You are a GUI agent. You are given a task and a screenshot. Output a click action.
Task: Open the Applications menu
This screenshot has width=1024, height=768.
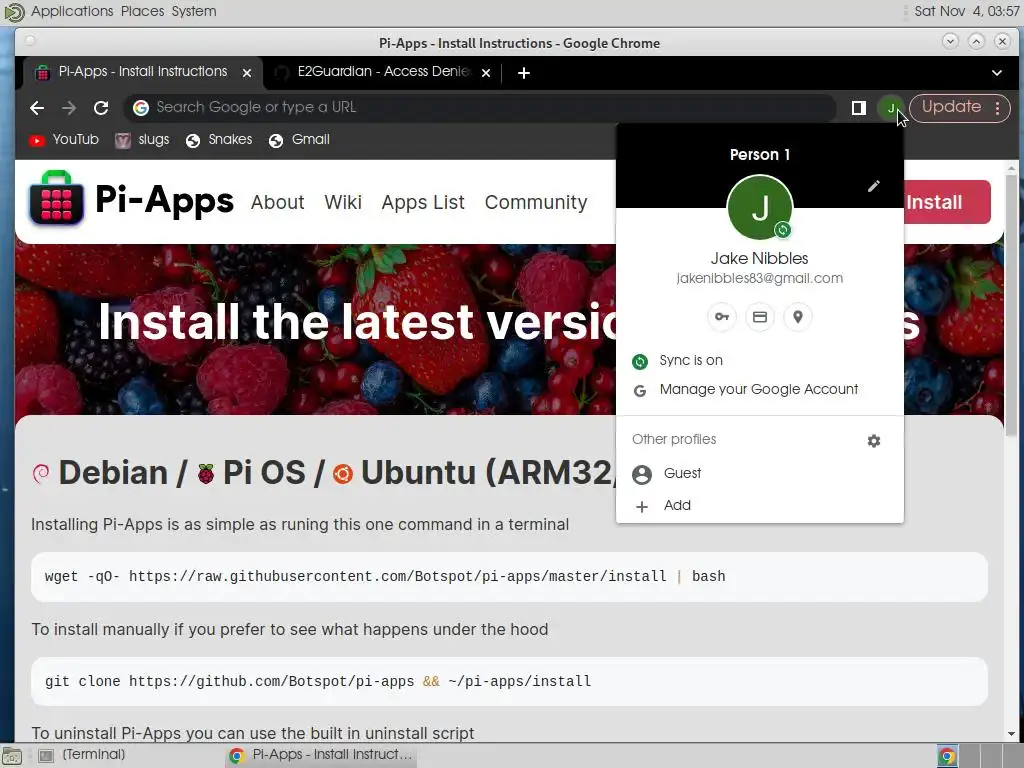coord(72,11)
